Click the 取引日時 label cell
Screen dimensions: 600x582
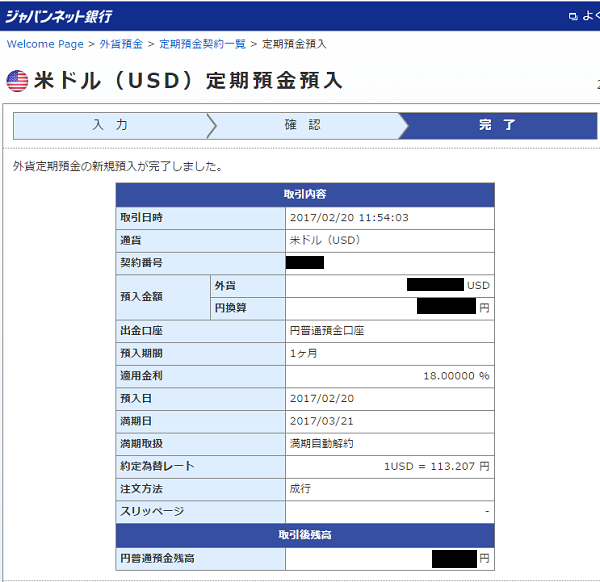click(201, 218)
